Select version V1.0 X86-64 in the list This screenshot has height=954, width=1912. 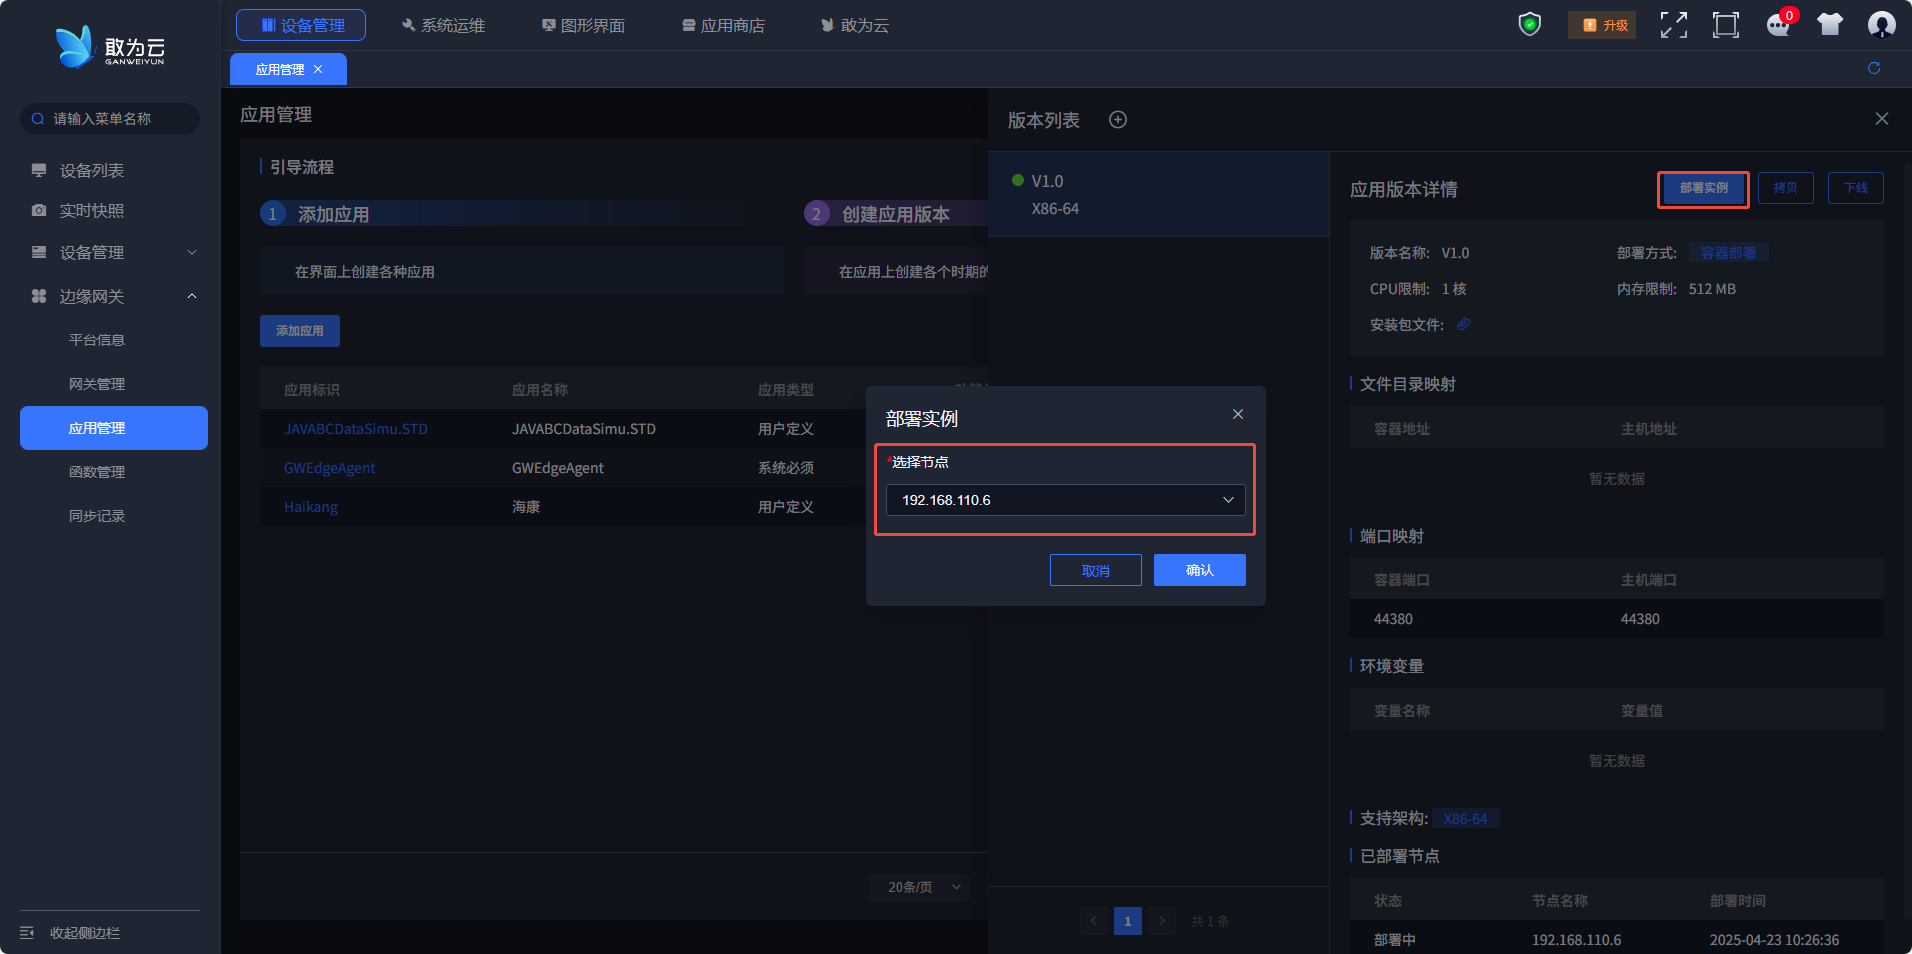click(1158, 194)
